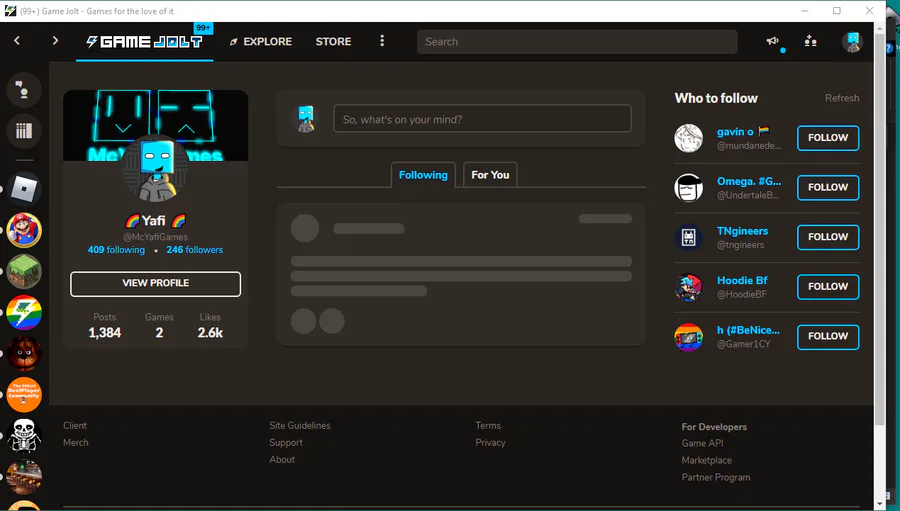Screen dimensions: 900x511
Task: Open the Hoodie Bf profile name
Action: (x=742, y=280)
